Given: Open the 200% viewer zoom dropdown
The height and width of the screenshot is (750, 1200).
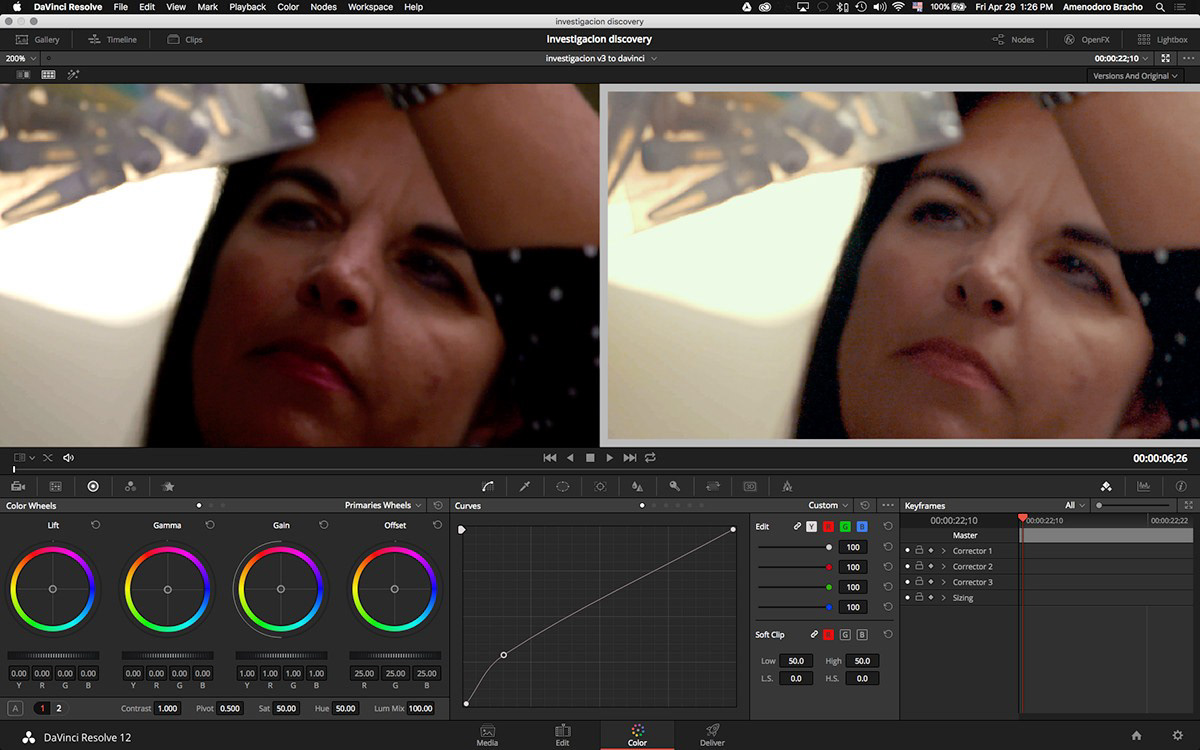Looking at the screenshot, I should pyautogui.click(x=20, y=58).
